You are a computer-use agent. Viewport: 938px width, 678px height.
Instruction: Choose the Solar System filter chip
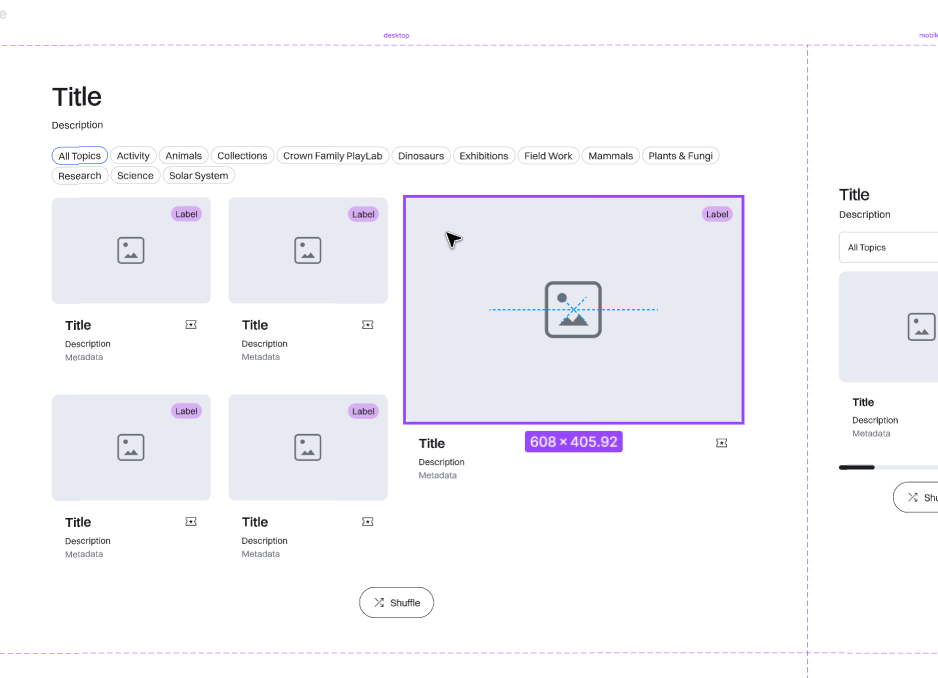pyautogui.click(x=199, y=175)
